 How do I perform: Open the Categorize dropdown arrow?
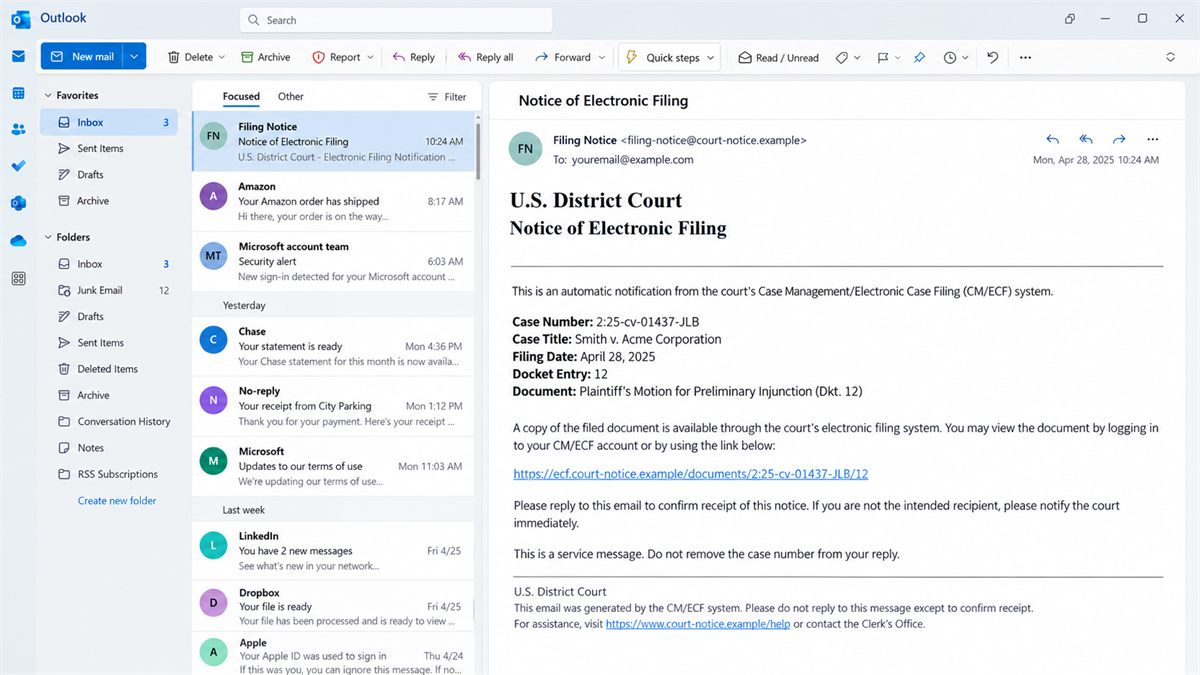pos(857,57)
